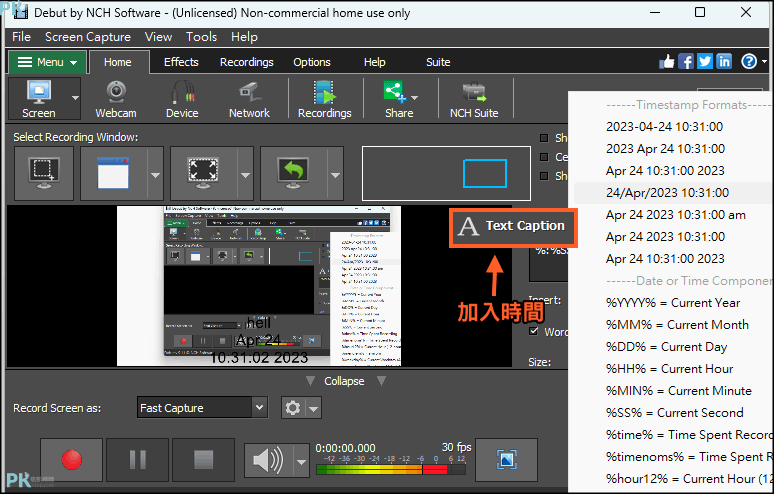Toggle the first 'Sh' checkbox beside the preview
The width and height of the screenshot is (774, 494).
pyautogui.click(x=544, y=138)
